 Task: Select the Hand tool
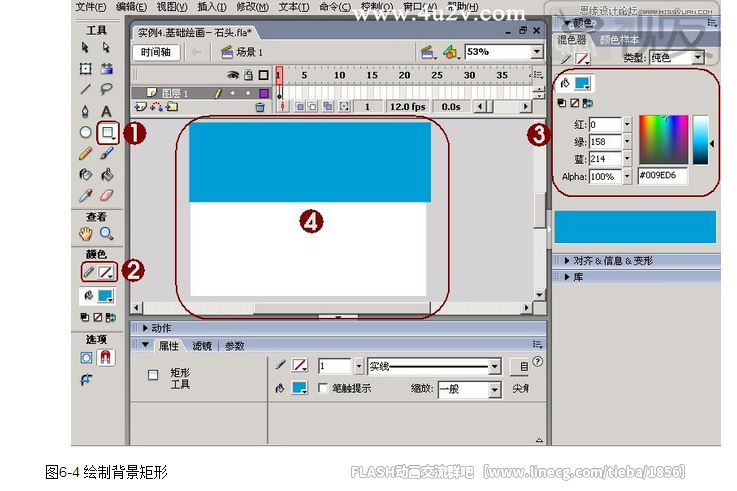[85, 234]
